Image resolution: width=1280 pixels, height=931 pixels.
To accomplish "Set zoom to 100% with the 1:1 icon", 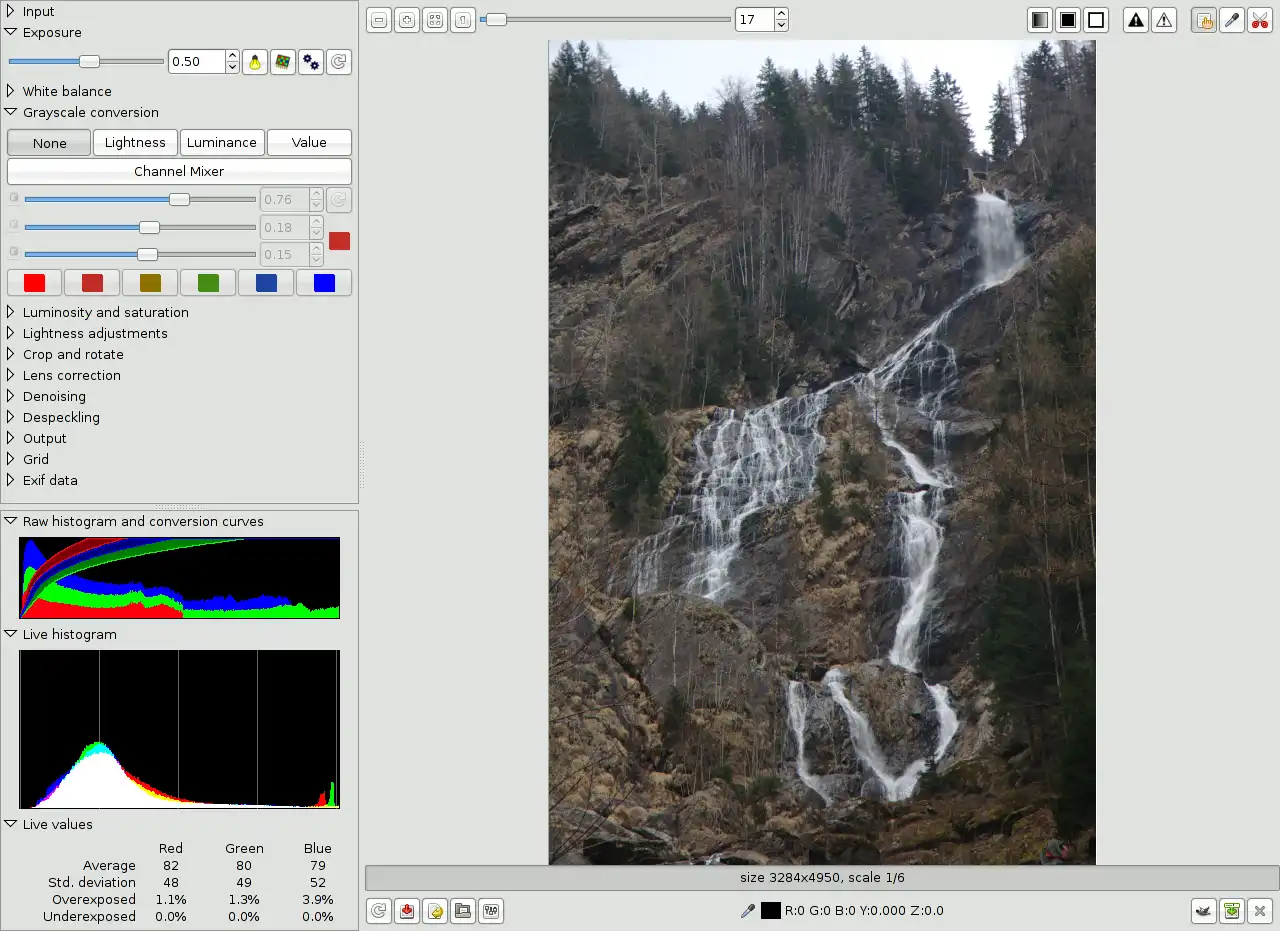I will pos(463,20).
